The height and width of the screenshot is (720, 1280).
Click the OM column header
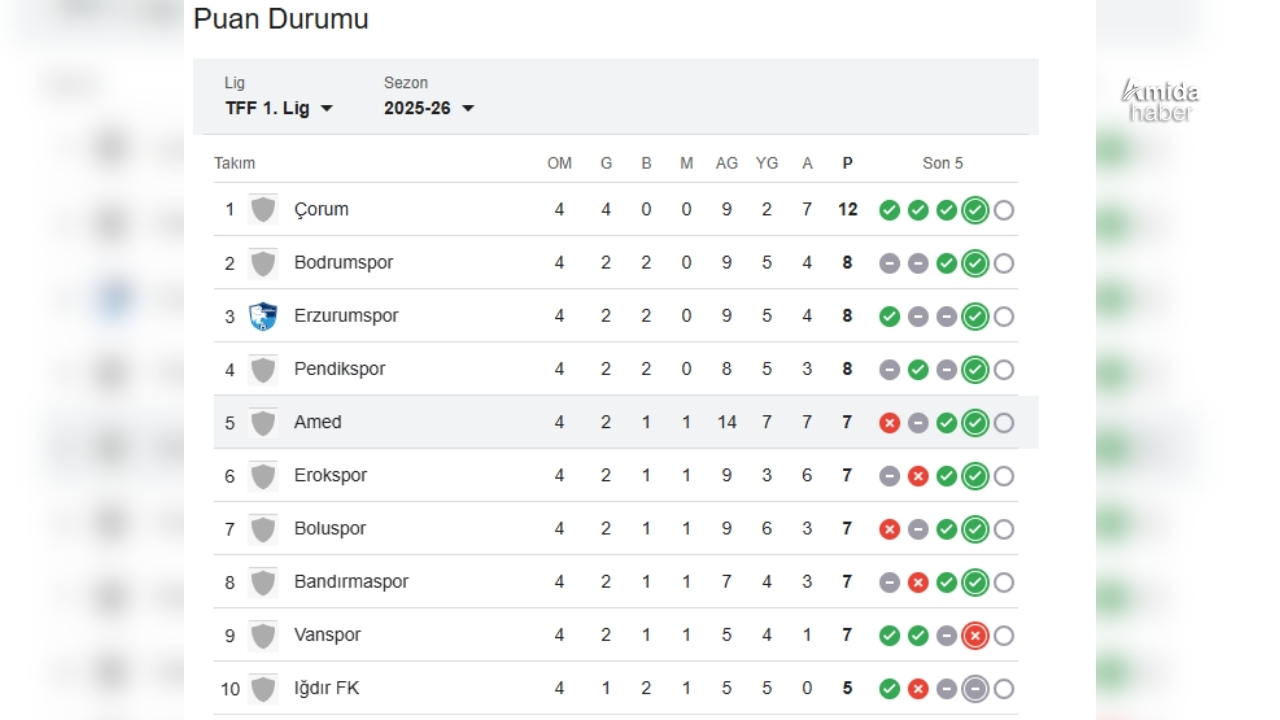pyautogui.click(x=560, y=163)
